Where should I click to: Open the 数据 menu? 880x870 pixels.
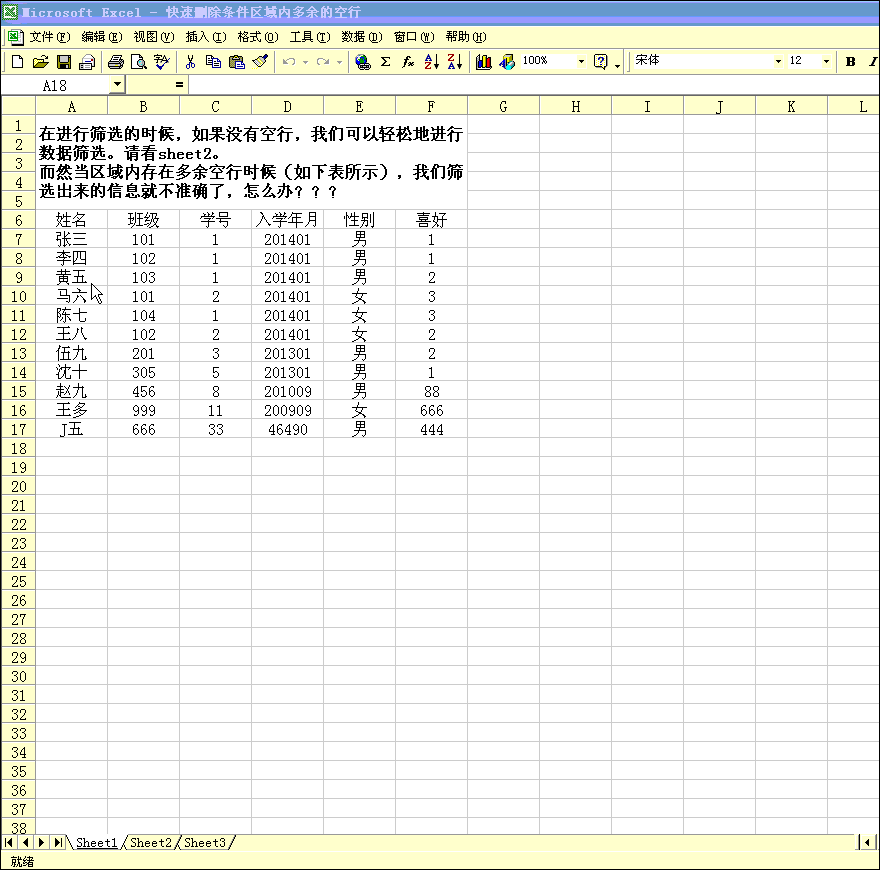coord(361,37)
